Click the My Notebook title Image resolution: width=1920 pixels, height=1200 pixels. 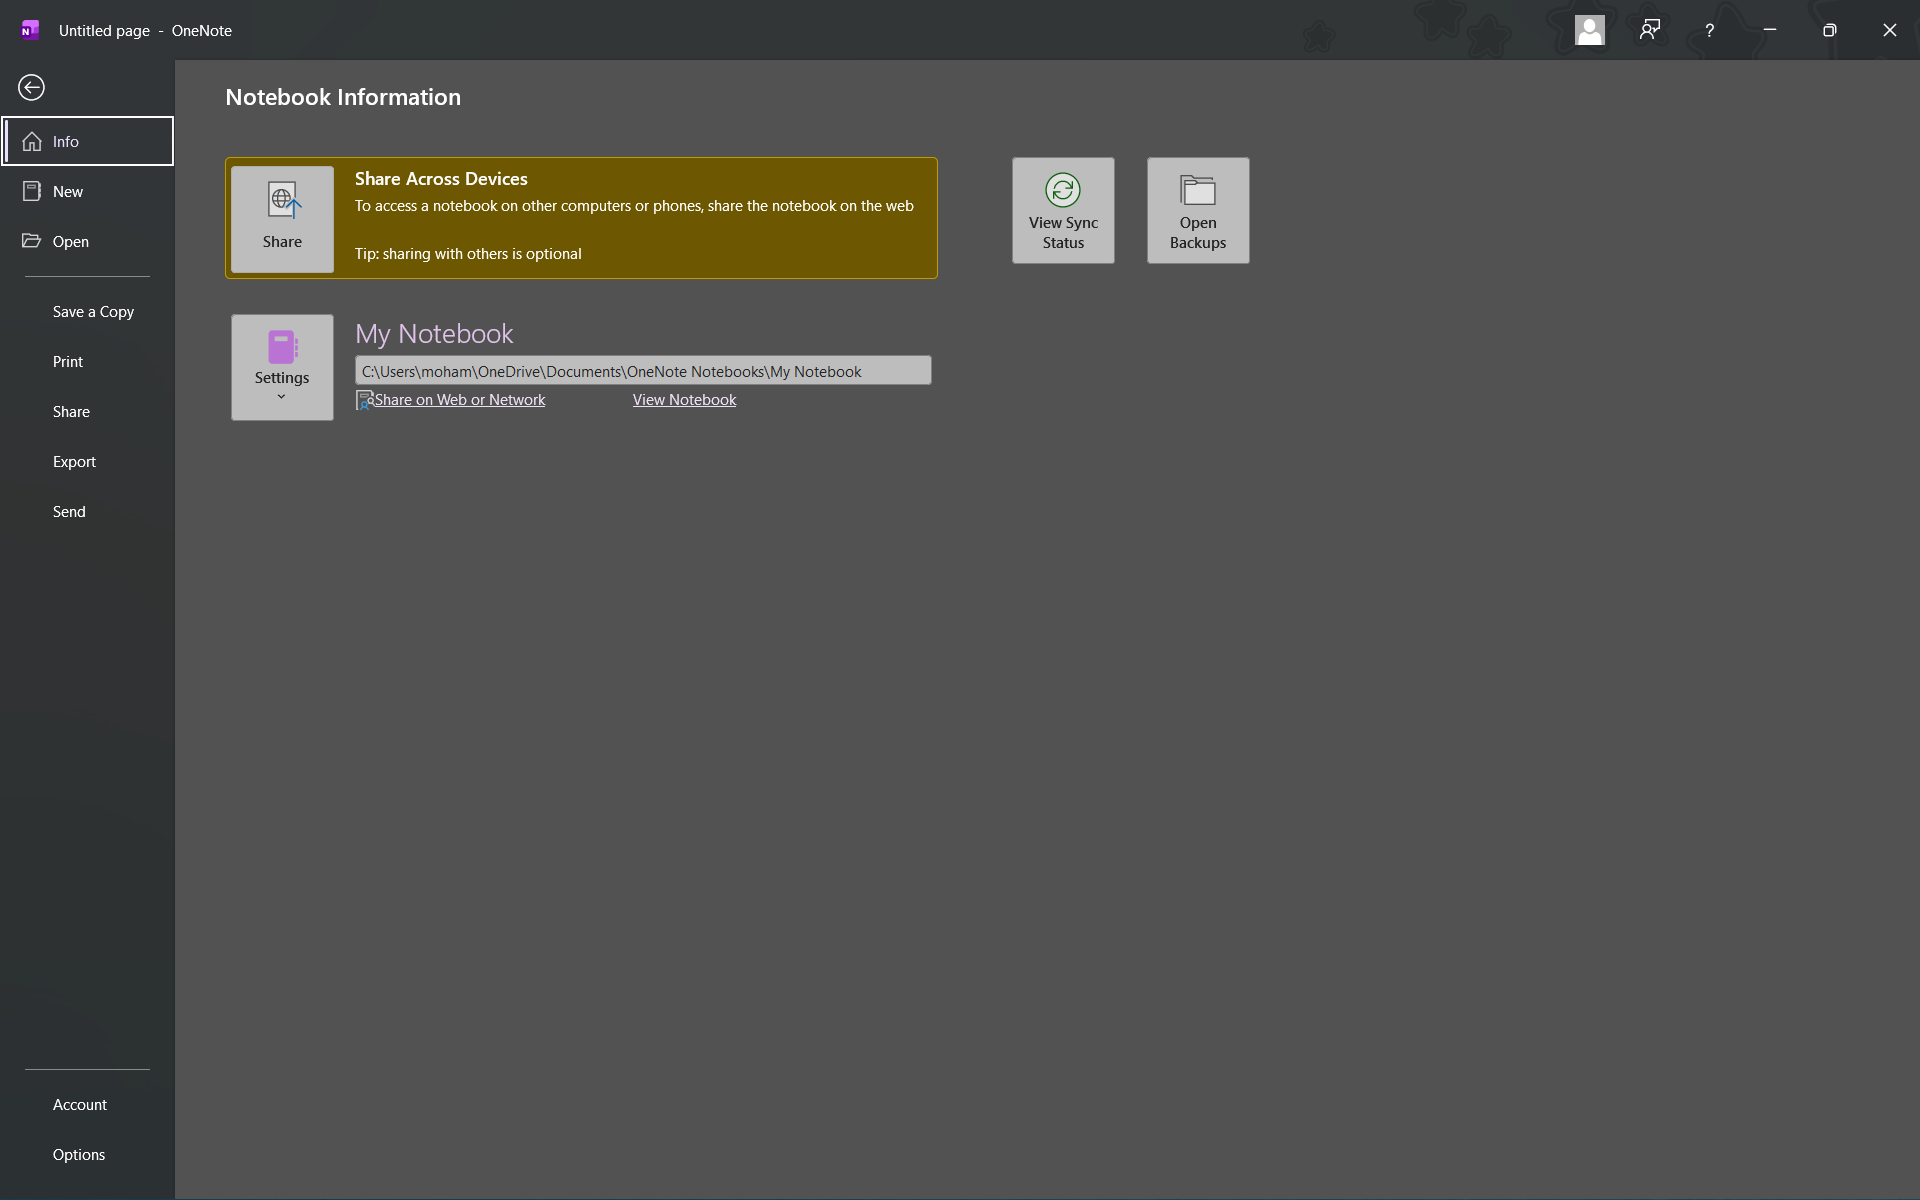434,333
